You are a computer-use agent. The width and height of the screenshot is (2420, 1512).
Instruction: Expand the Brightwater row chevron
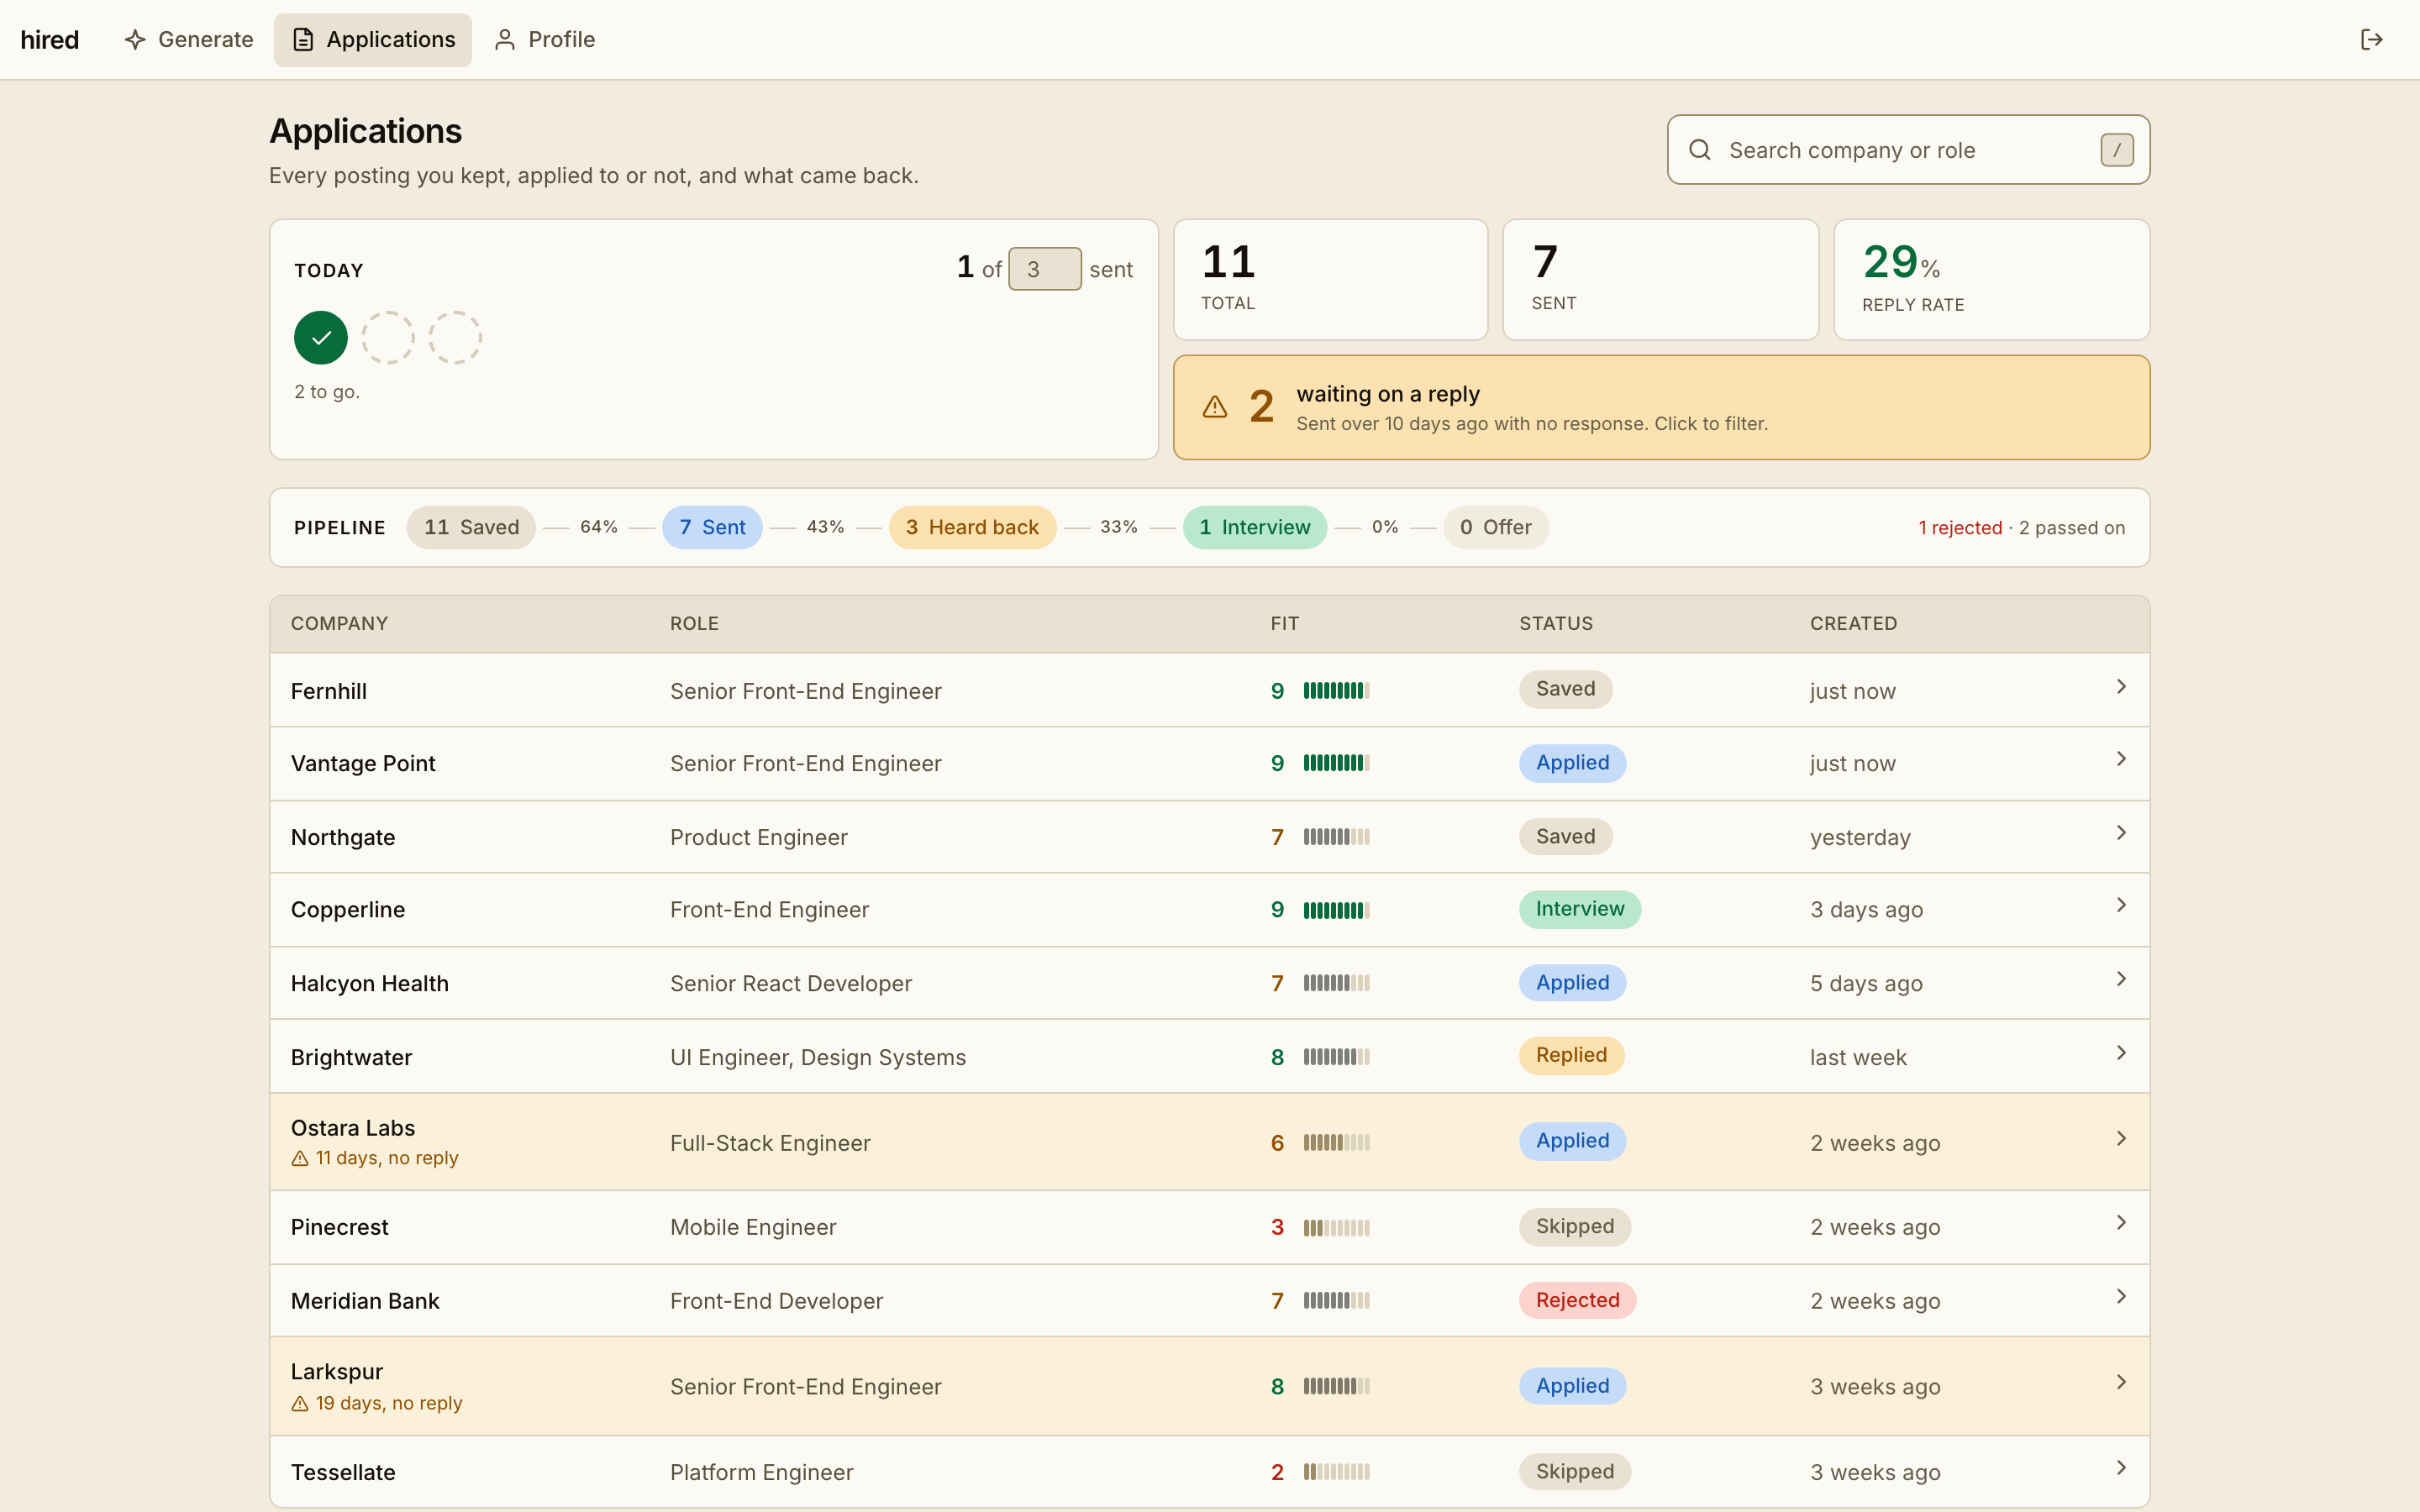click(x=2120, y=1053)
